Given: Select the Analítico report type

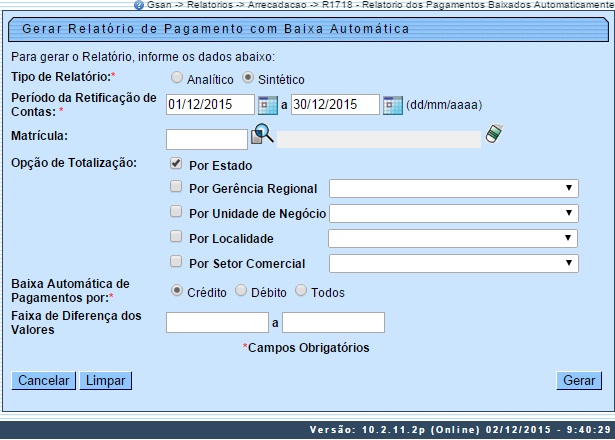Looking at the screenshot, I should pyautogui.click(x=177, y=78).
